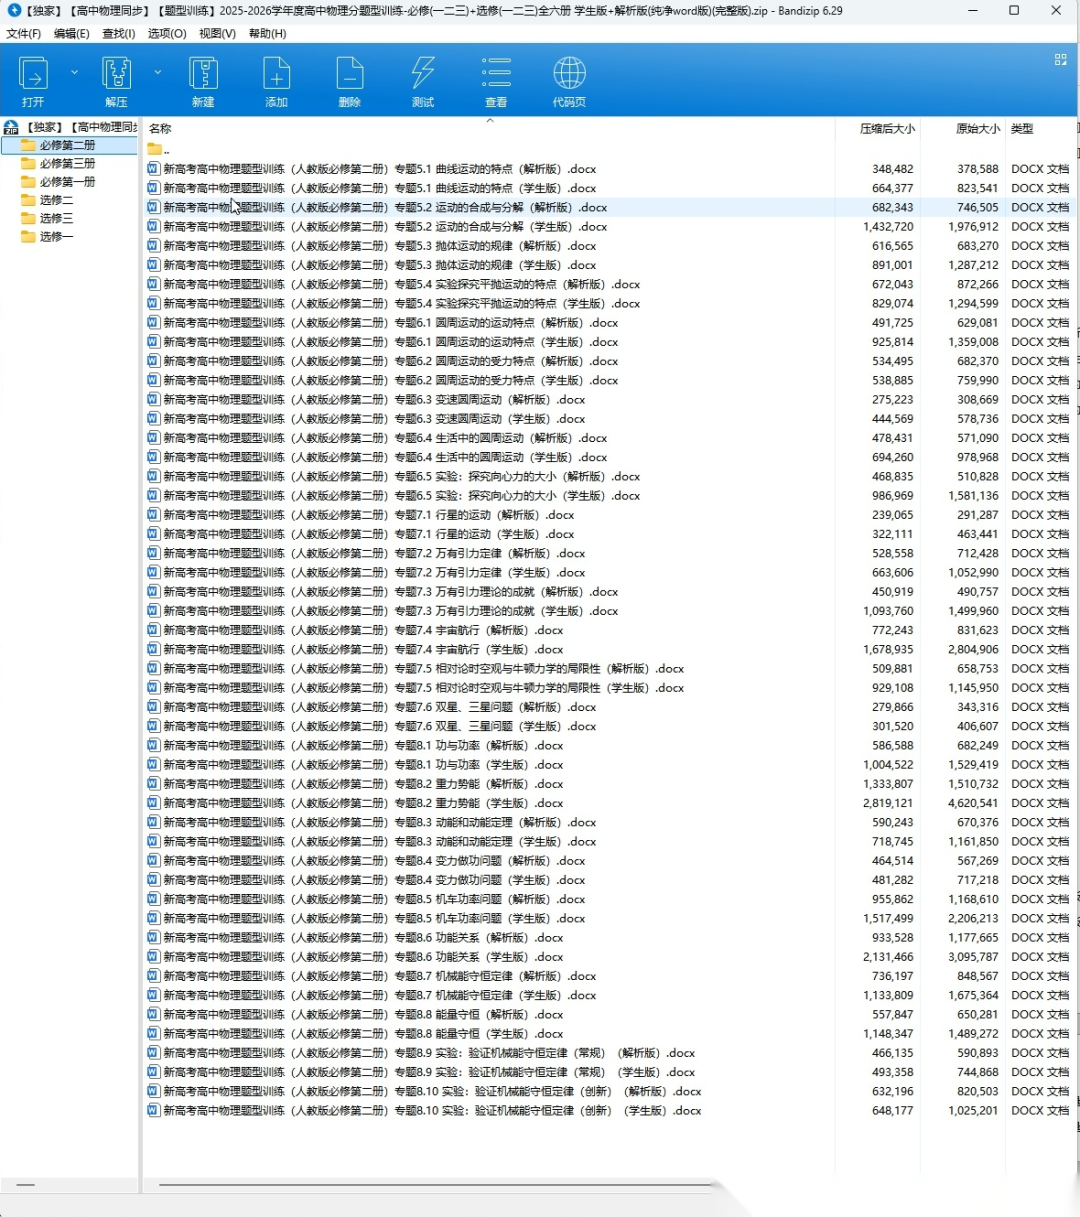Select the 选修二 folder in tree
The height and width of the screenshot is (1217, 1080).
point(56,200)
